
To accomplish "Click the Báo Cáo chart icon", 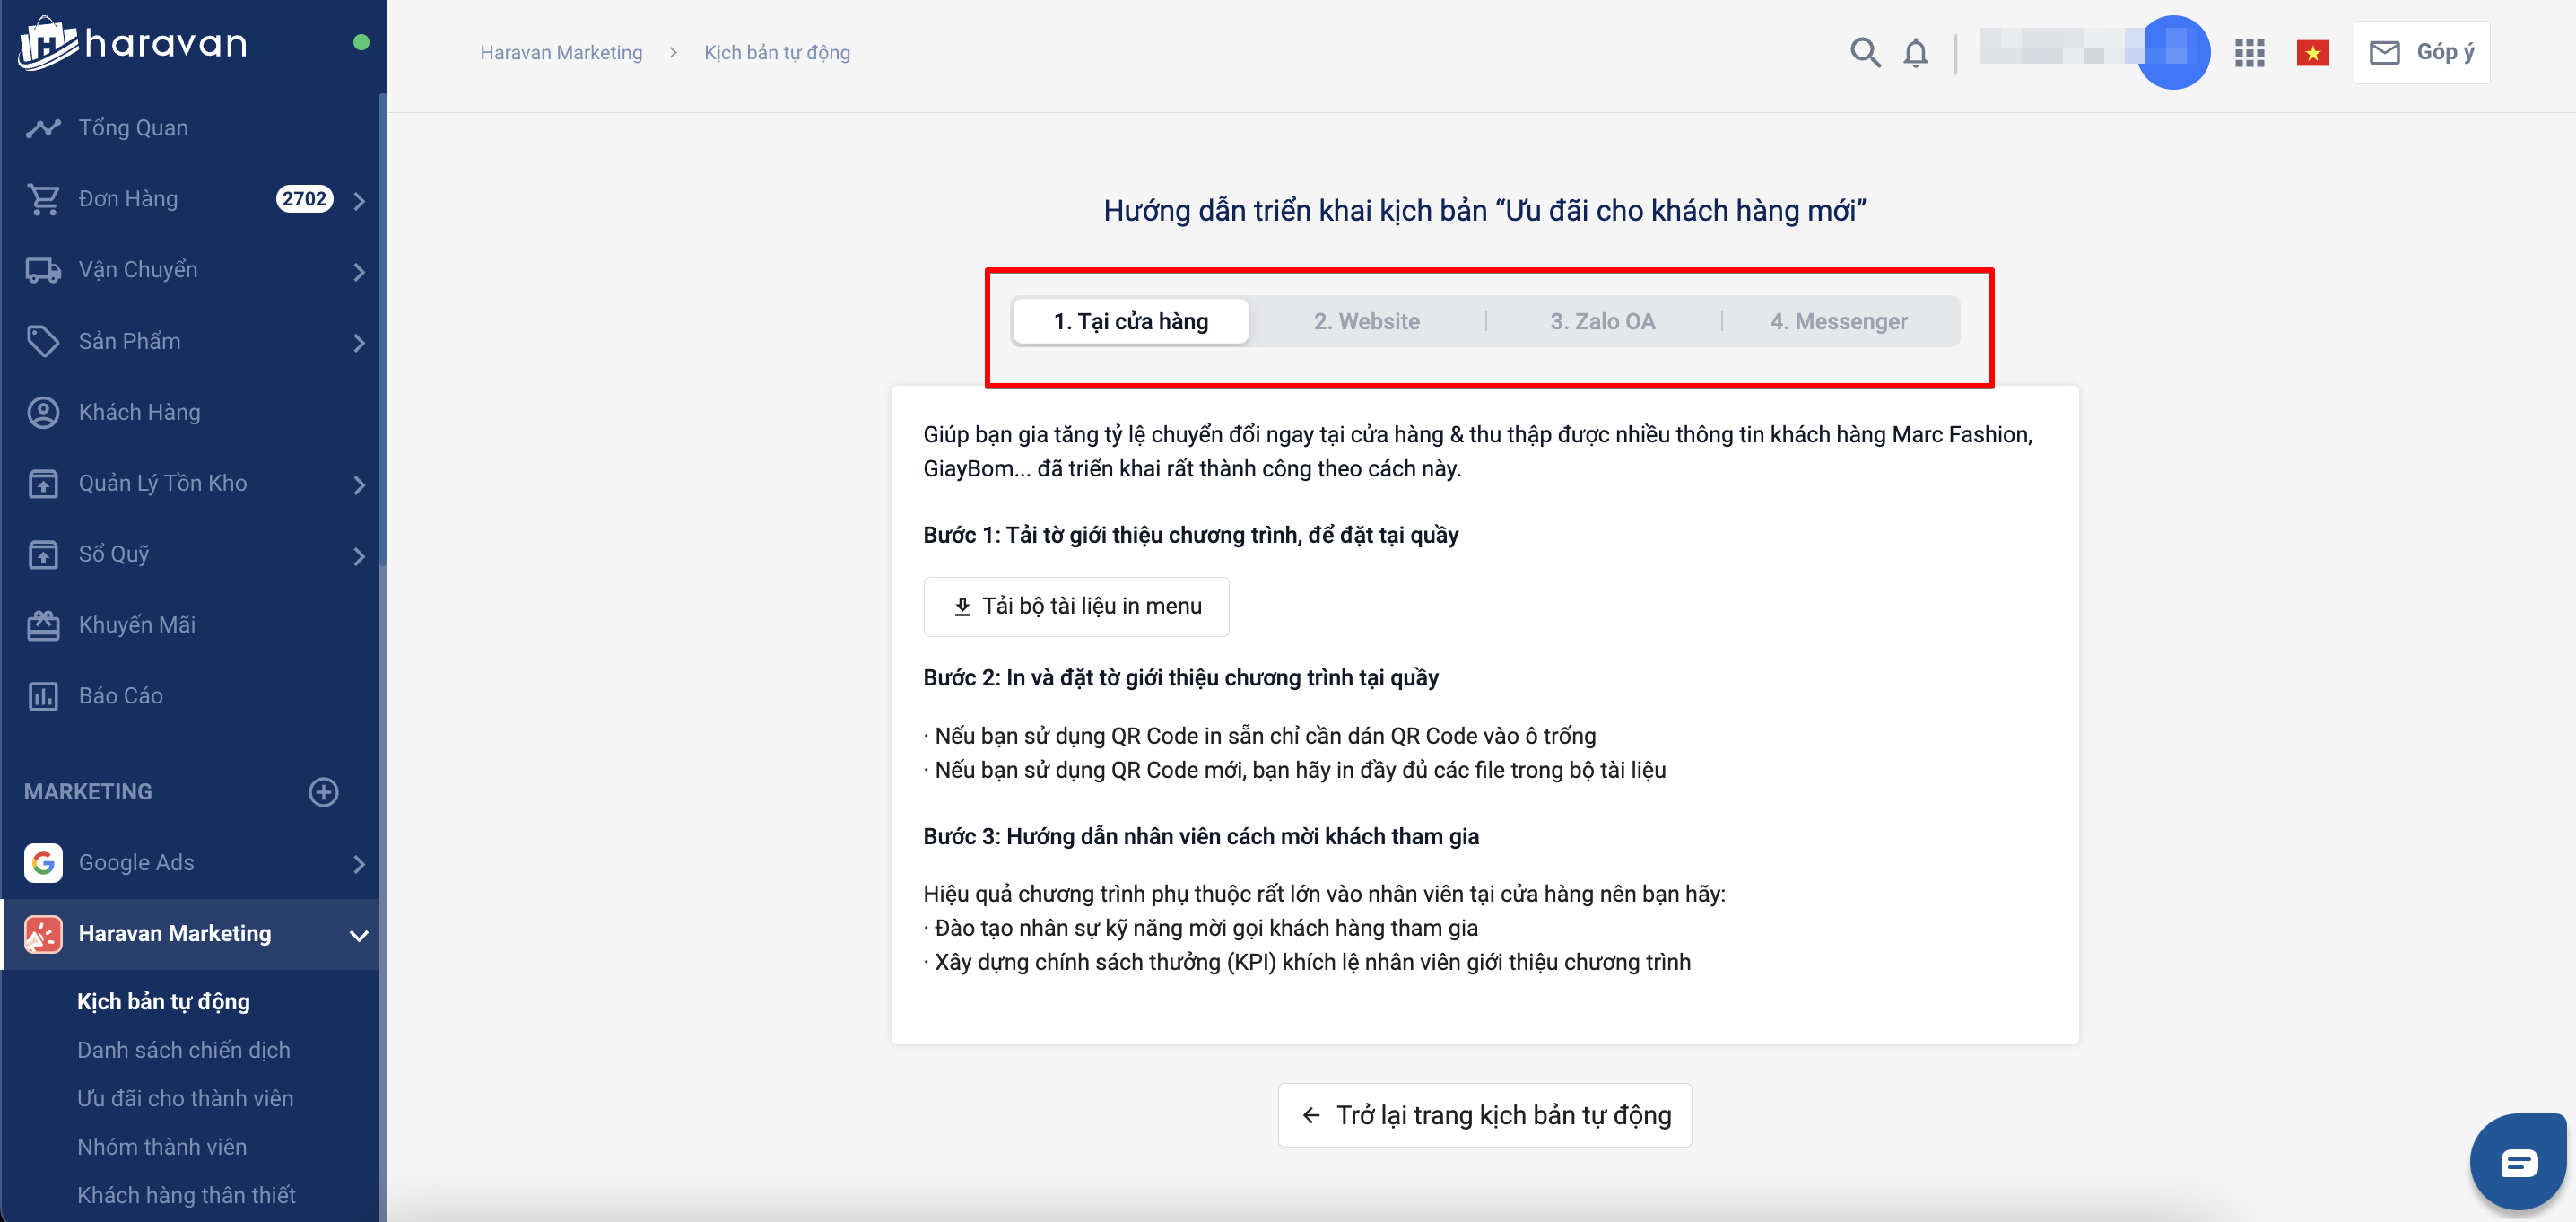I will point(43,696).
